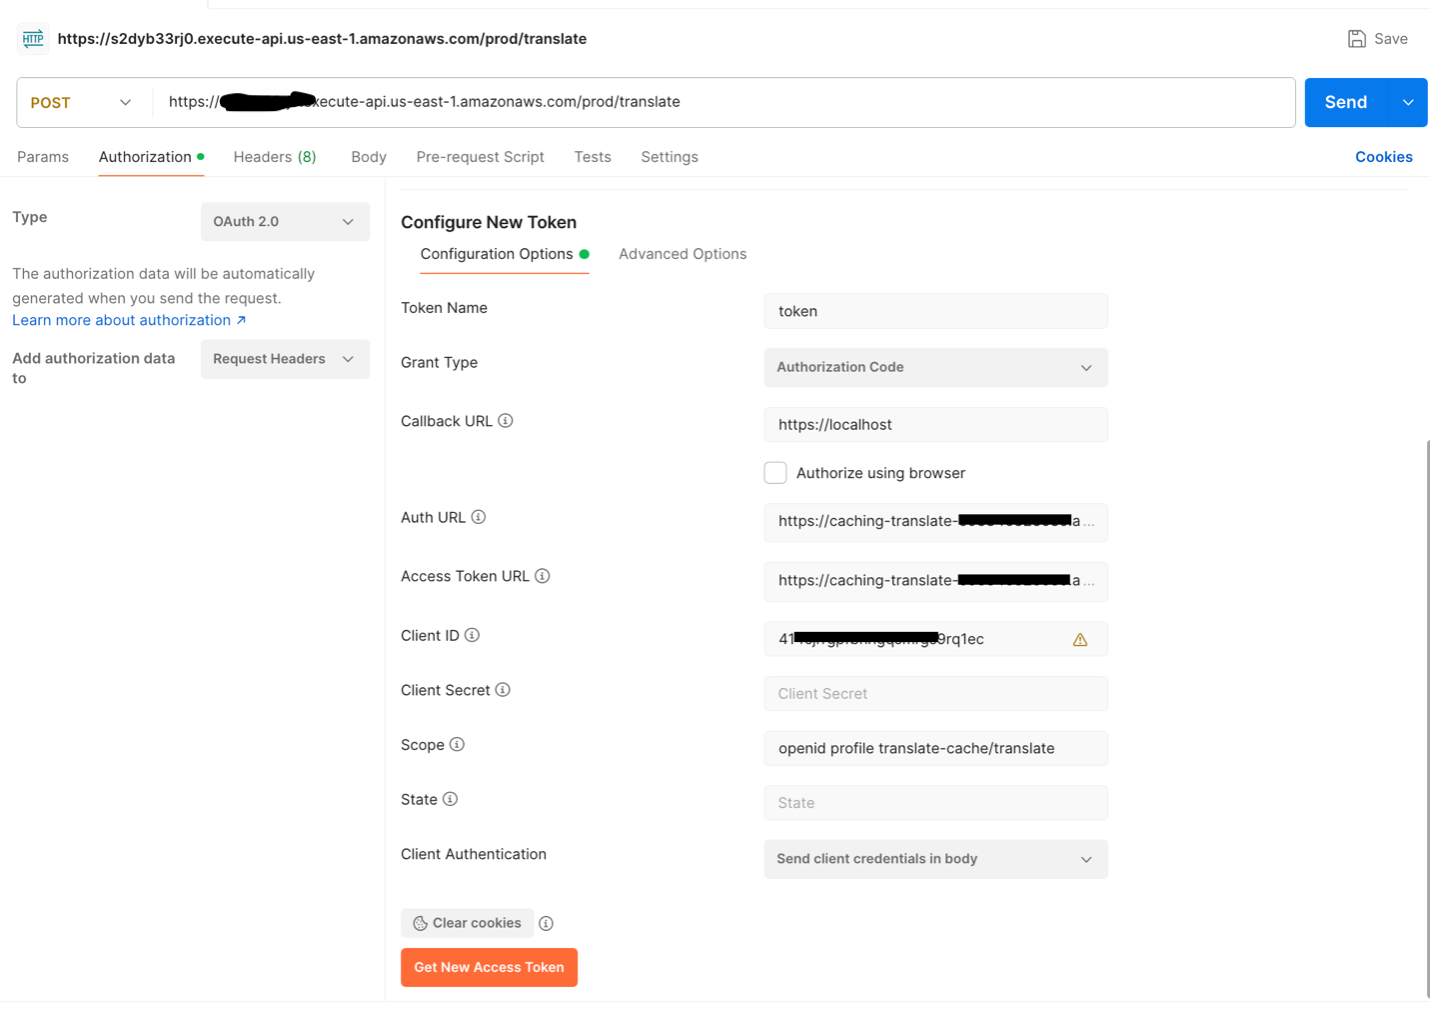
Task: Switch to the Advanced Options tab
Action: [683, 254]
